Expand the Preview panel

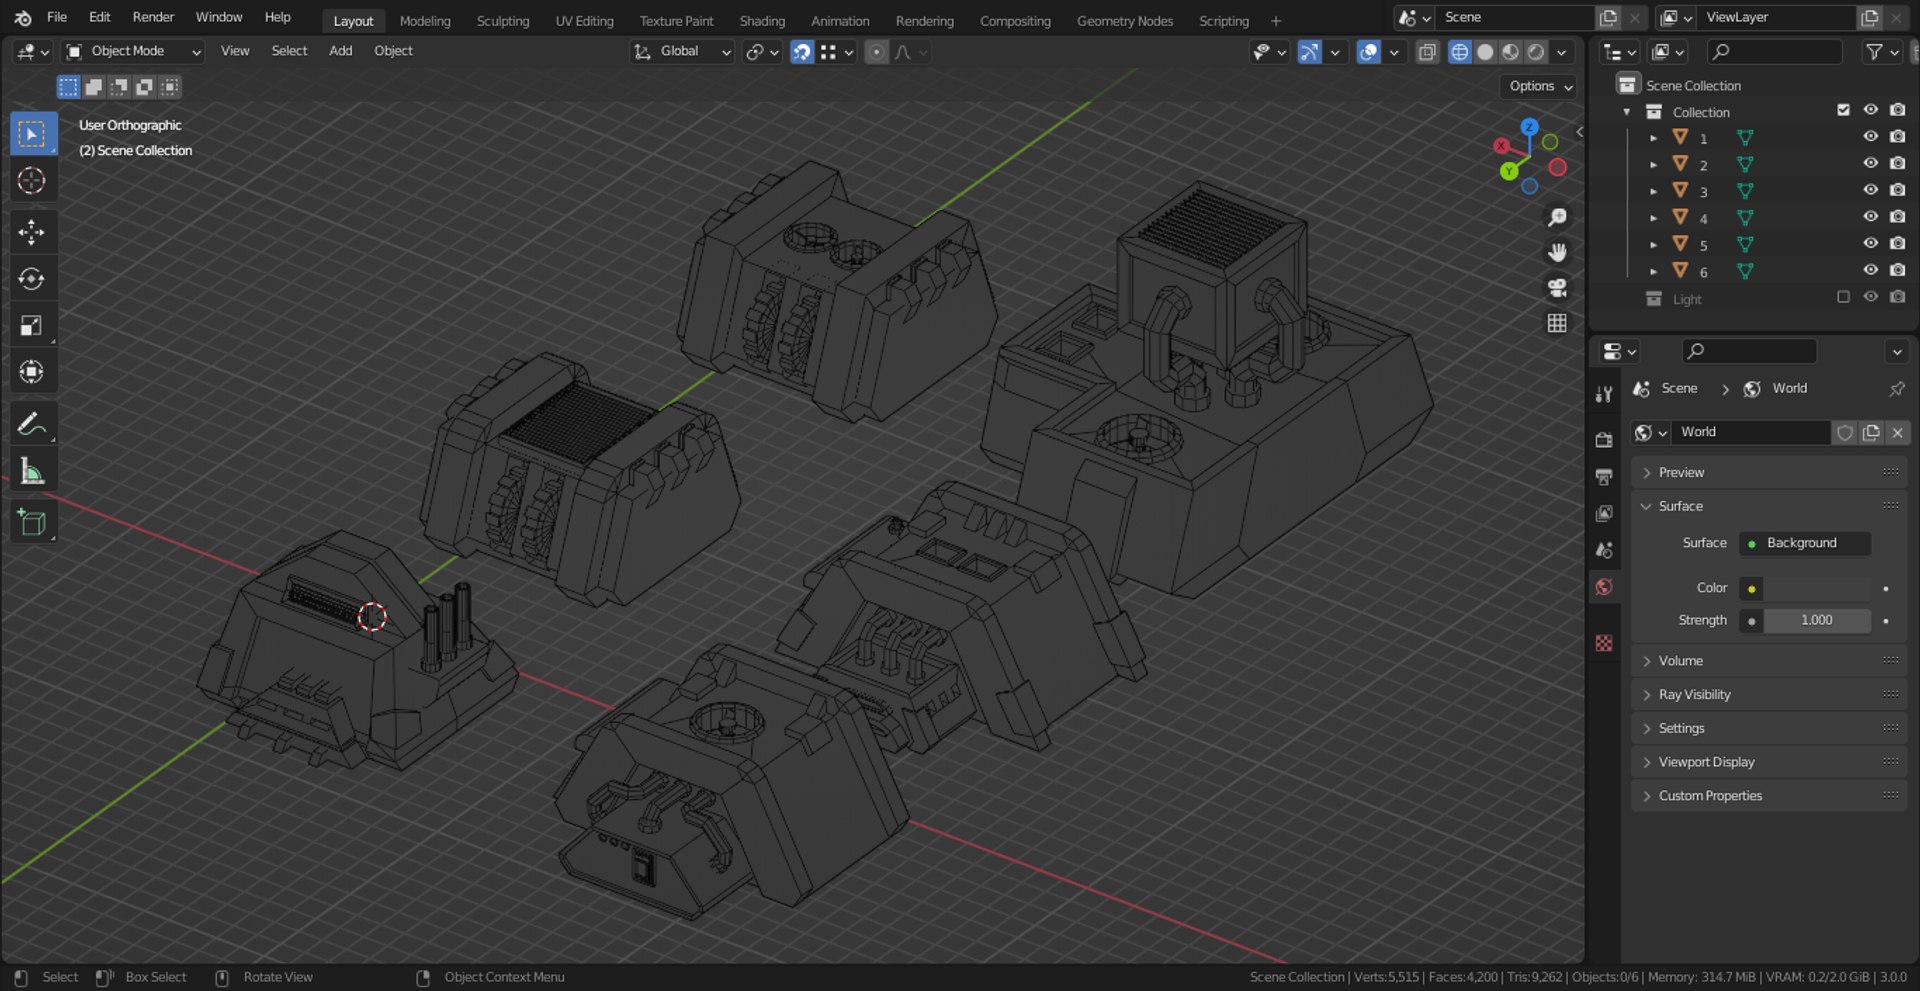pyautogui.click(x=1768, y=472)
